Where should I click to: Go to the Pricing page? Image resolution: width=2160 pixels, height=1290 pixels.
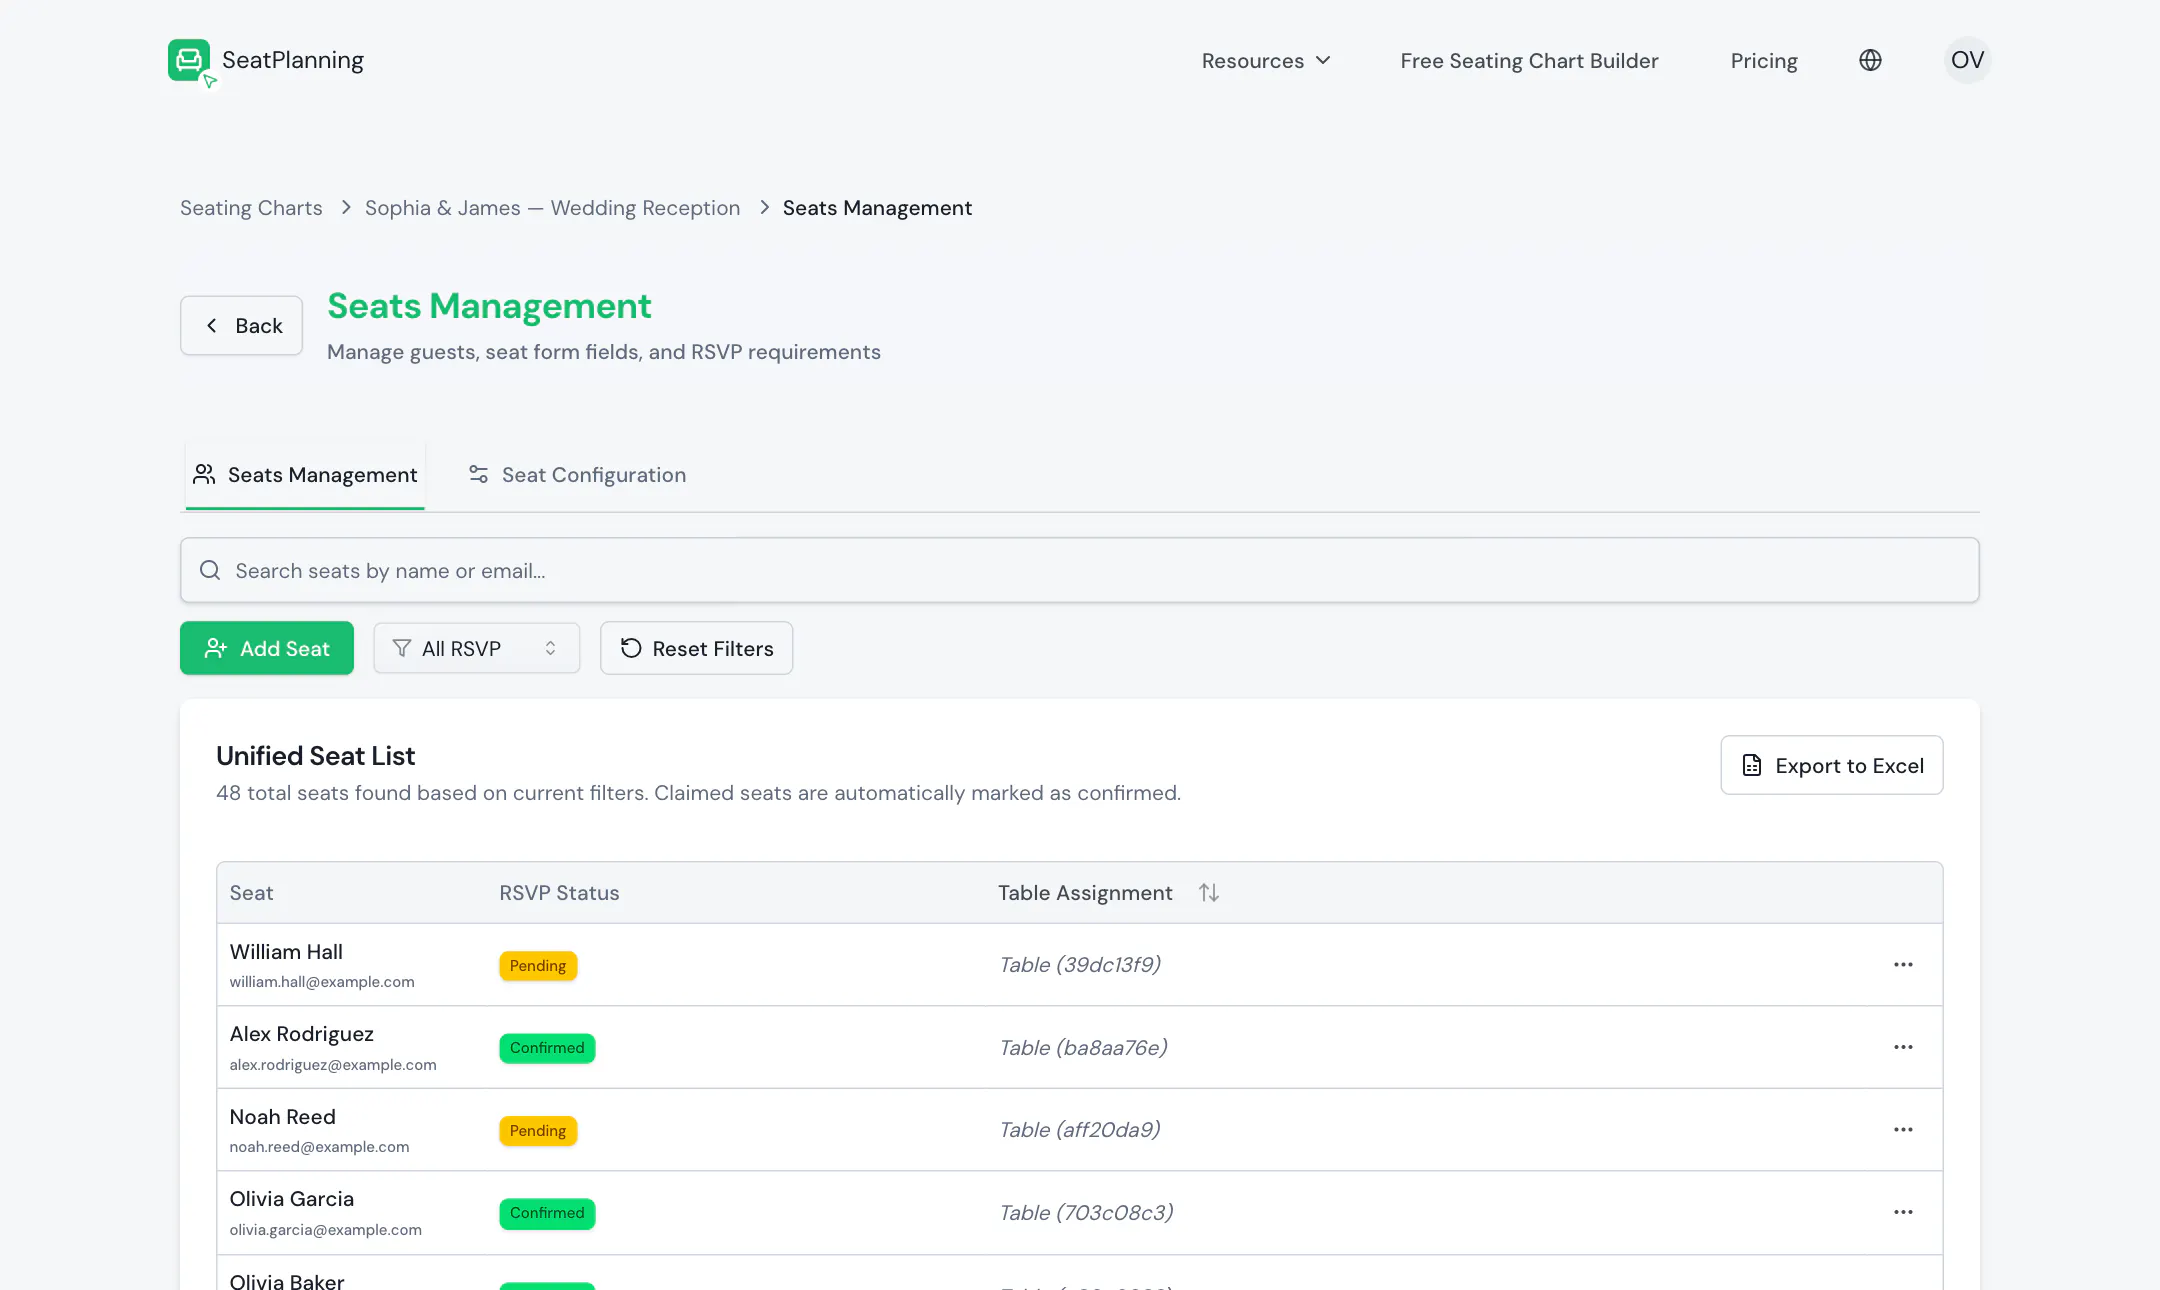(x=1764, y=61)
